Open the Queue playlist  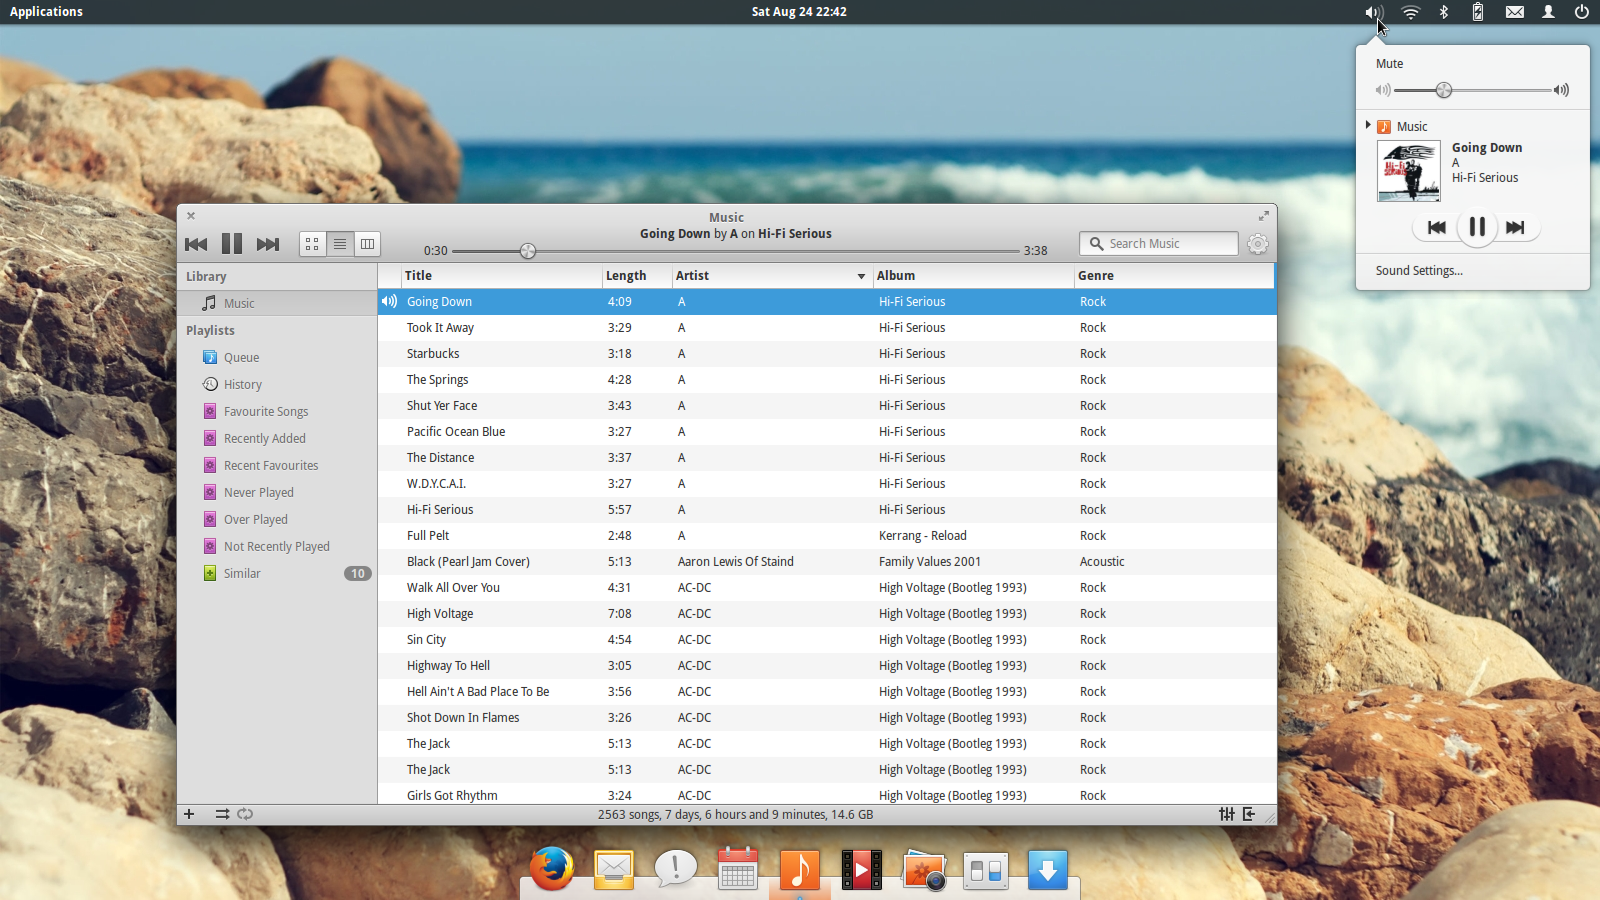pos(241,357)
